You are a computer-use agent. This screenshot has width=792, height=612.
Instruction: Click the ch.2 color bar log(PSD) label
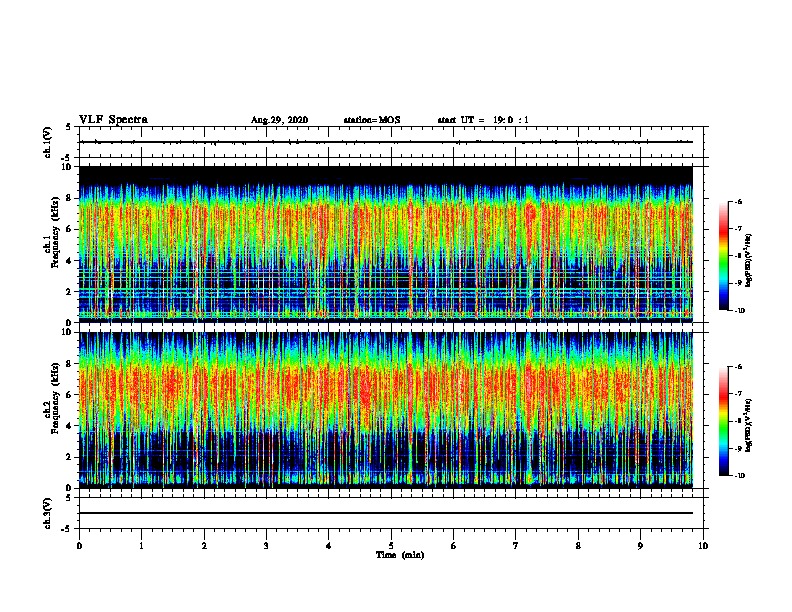[748, 426]
